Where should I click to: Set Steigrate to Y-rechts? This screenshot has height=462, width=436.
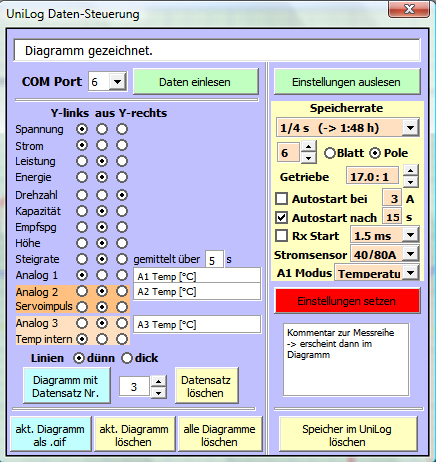pos(122,259)
